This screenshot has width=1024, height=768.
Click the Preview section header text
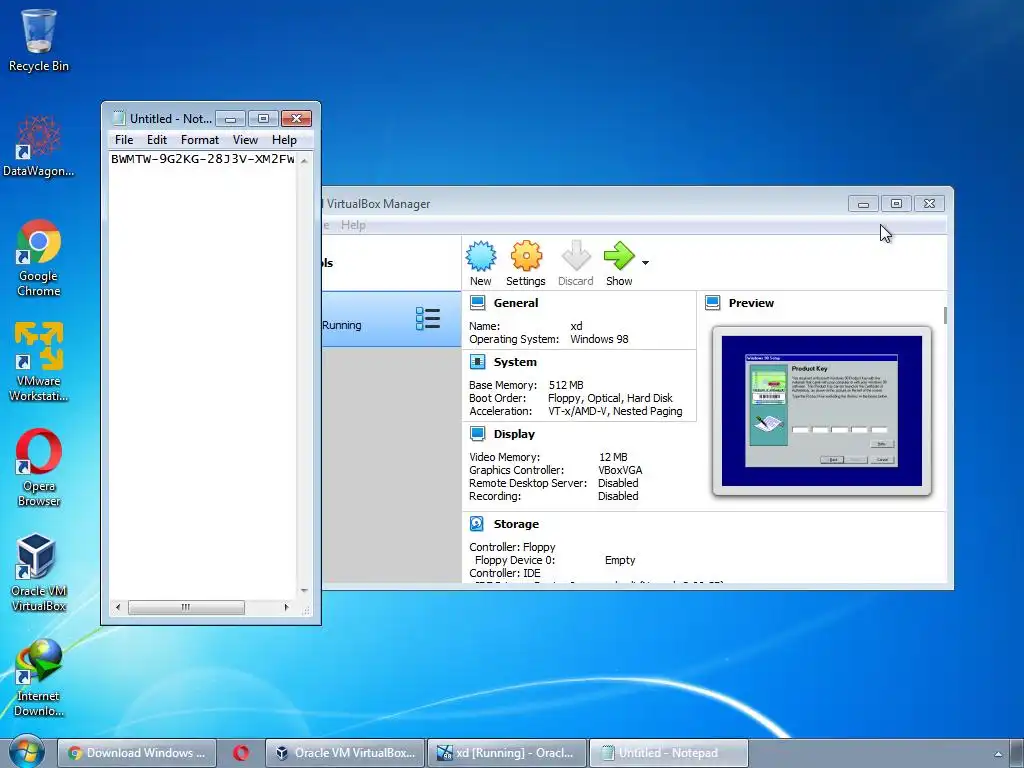(x=751, y=303)
